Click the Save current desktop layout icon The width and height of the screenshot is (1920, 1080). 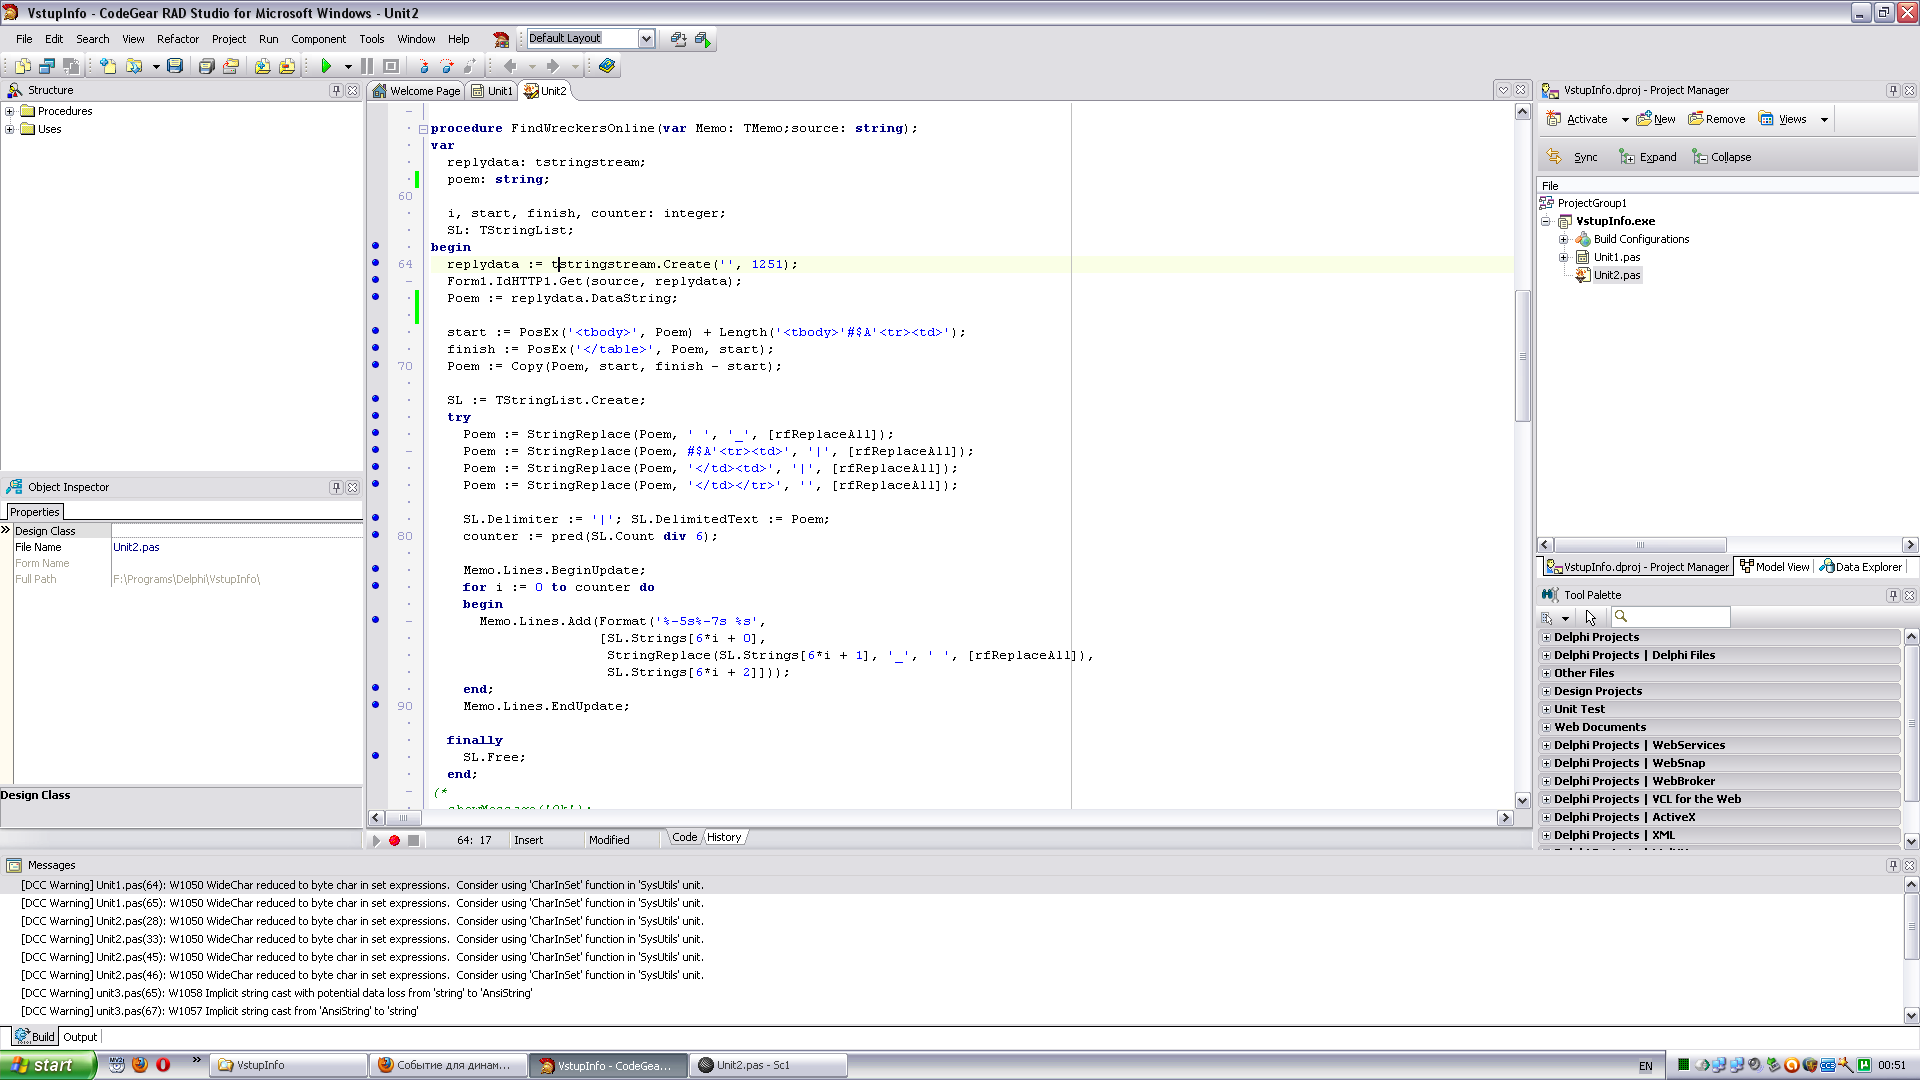[679, 39]
